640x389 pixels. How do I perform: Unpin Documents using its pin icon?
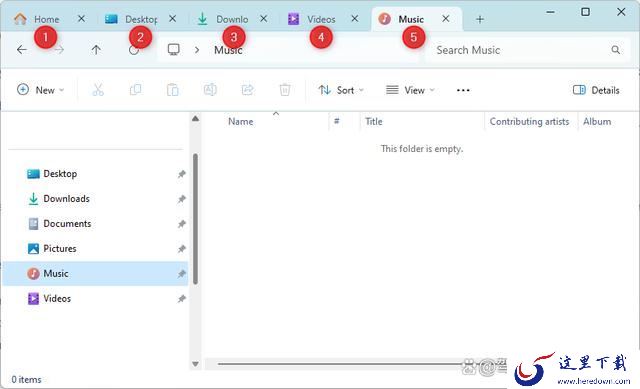182,224
